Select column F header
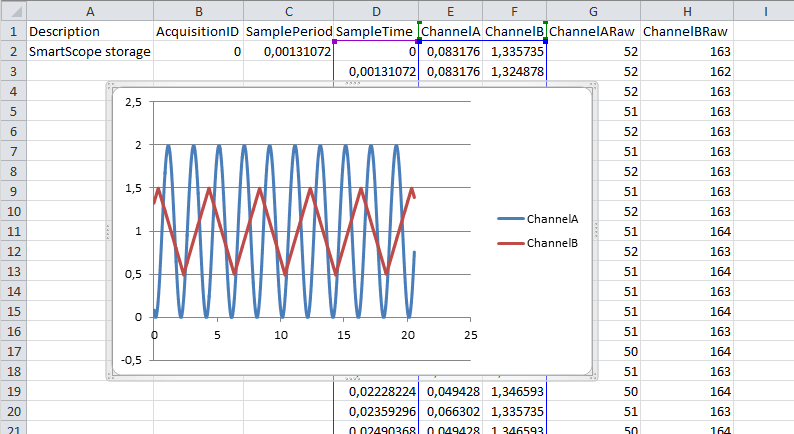Screen dimensions: 794x434 (x=514, y=11)
